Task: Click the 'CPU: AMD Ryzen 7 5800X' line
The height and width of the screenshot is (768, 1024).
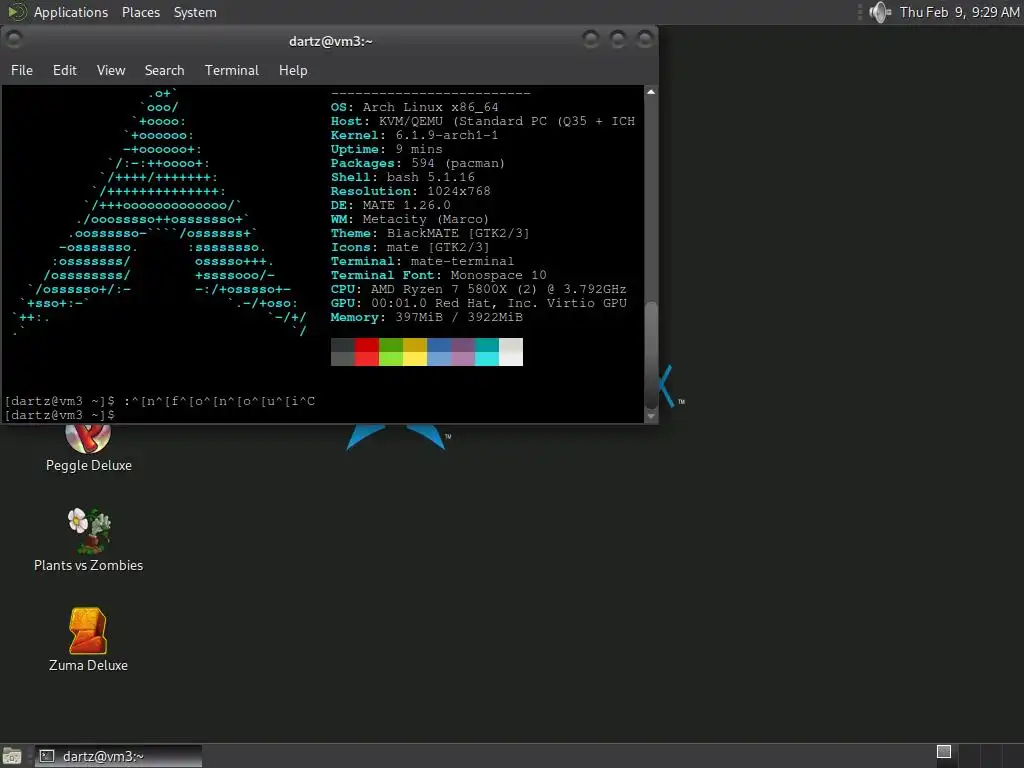Action: click(x=479, y=289)
